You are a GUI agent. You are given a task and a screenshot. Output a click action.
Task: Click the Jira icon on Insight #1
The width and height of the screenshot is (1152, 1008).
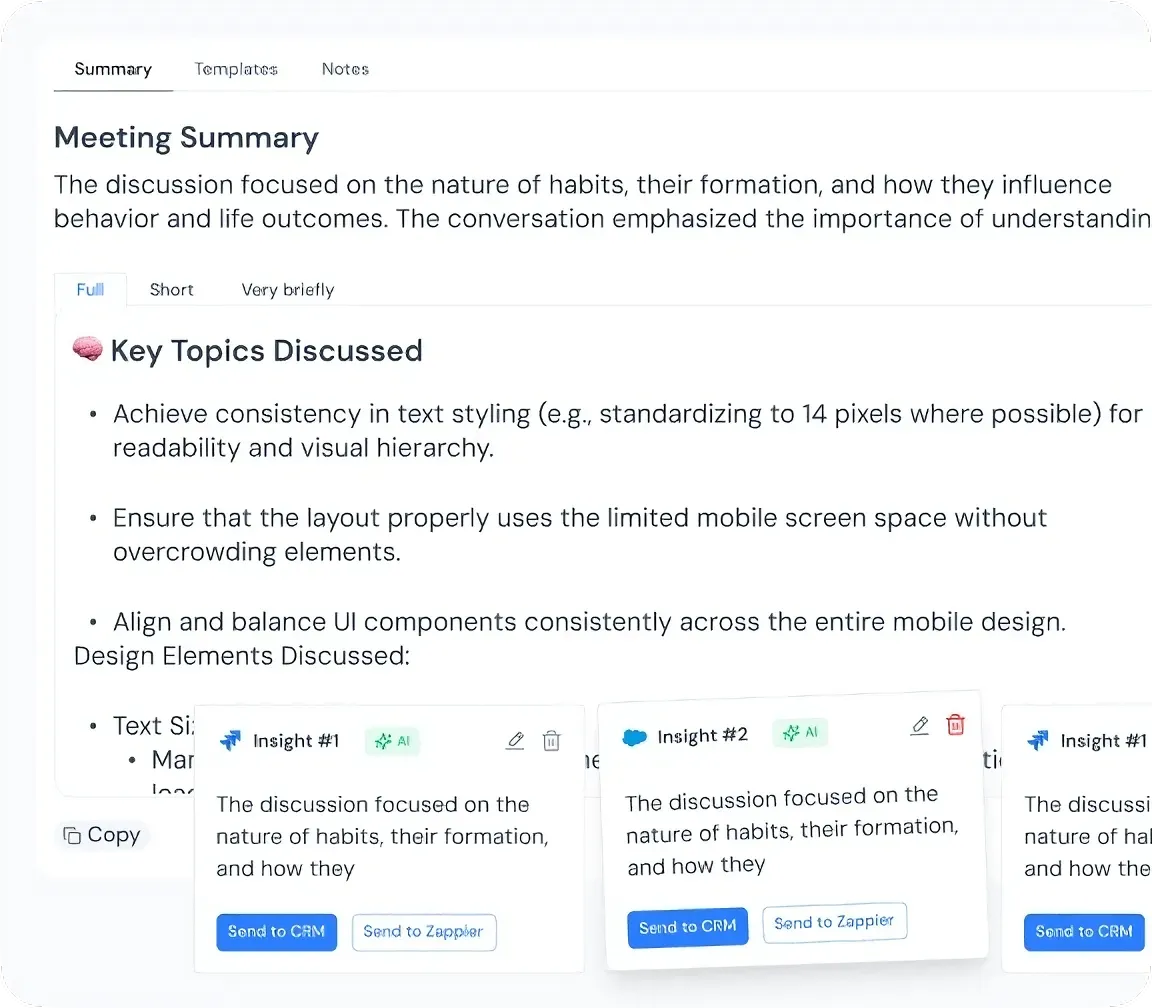pos(232,741)
